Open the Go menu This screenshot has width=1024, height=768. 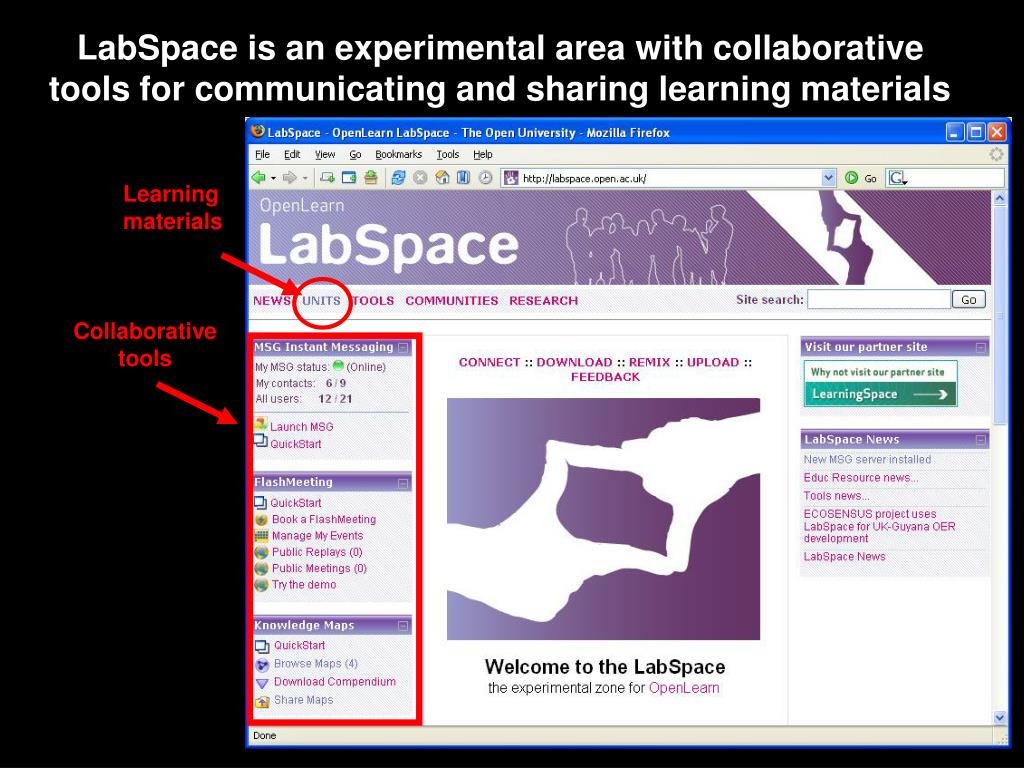click(x=355, y=155)
